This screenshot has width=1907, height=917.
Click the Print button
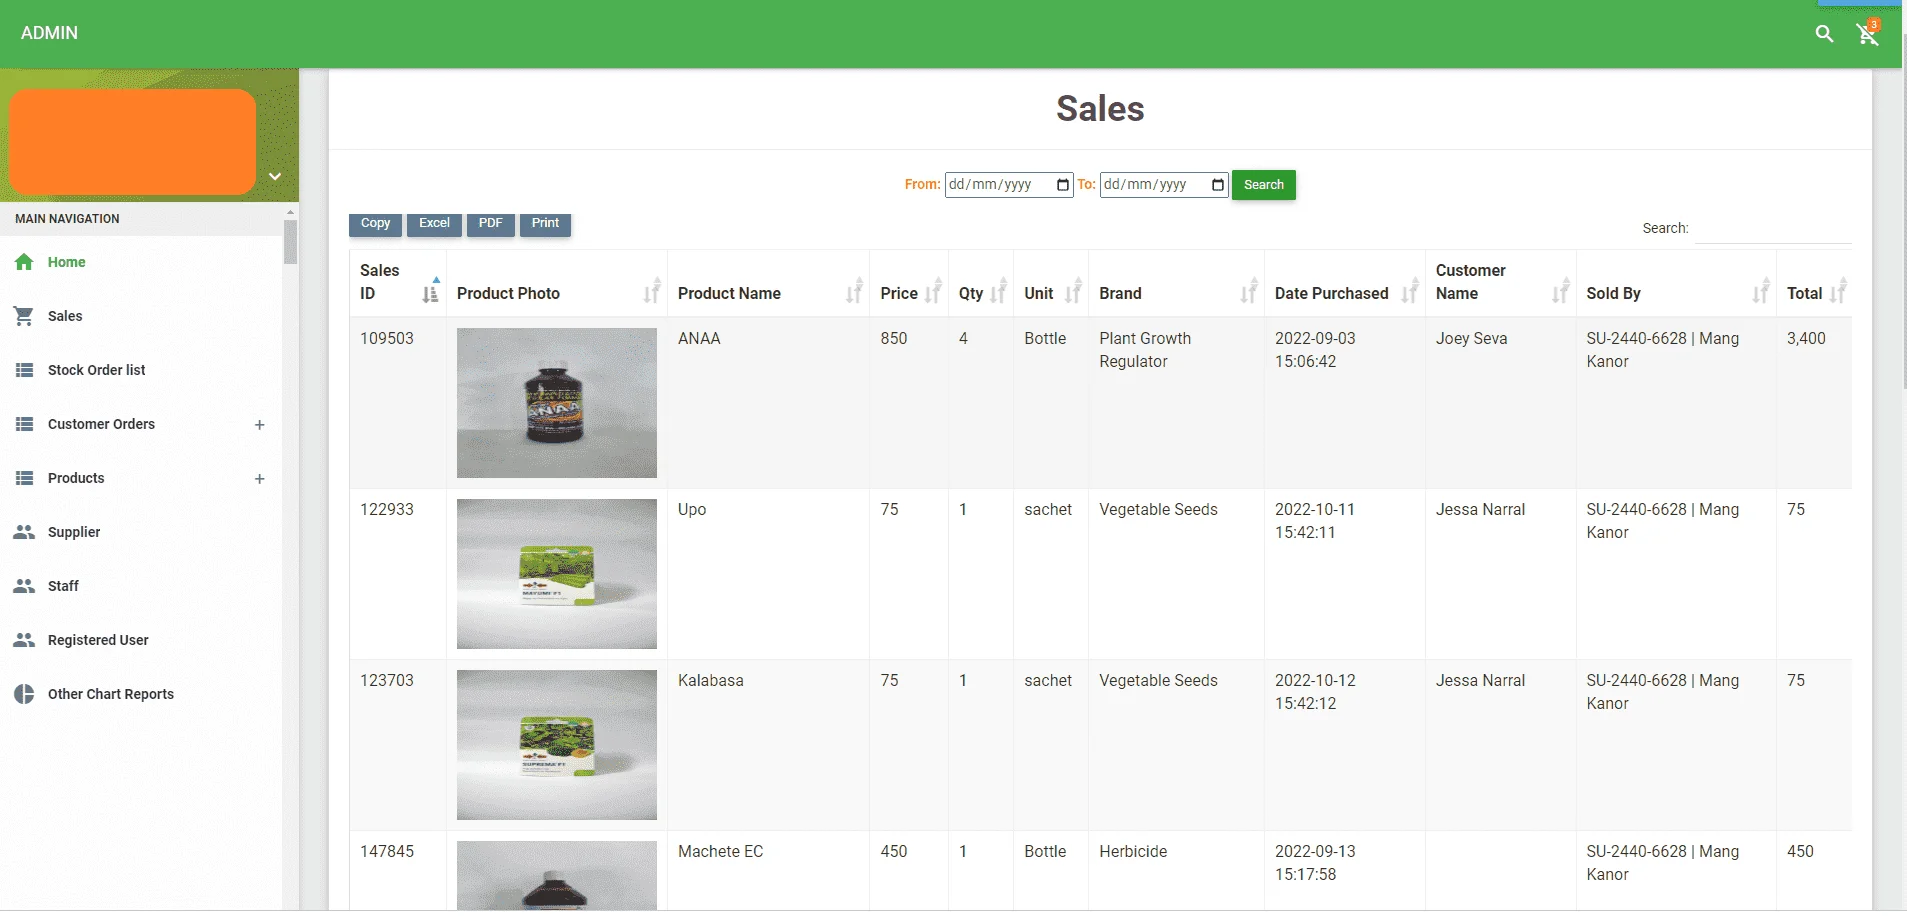point(545,224)
